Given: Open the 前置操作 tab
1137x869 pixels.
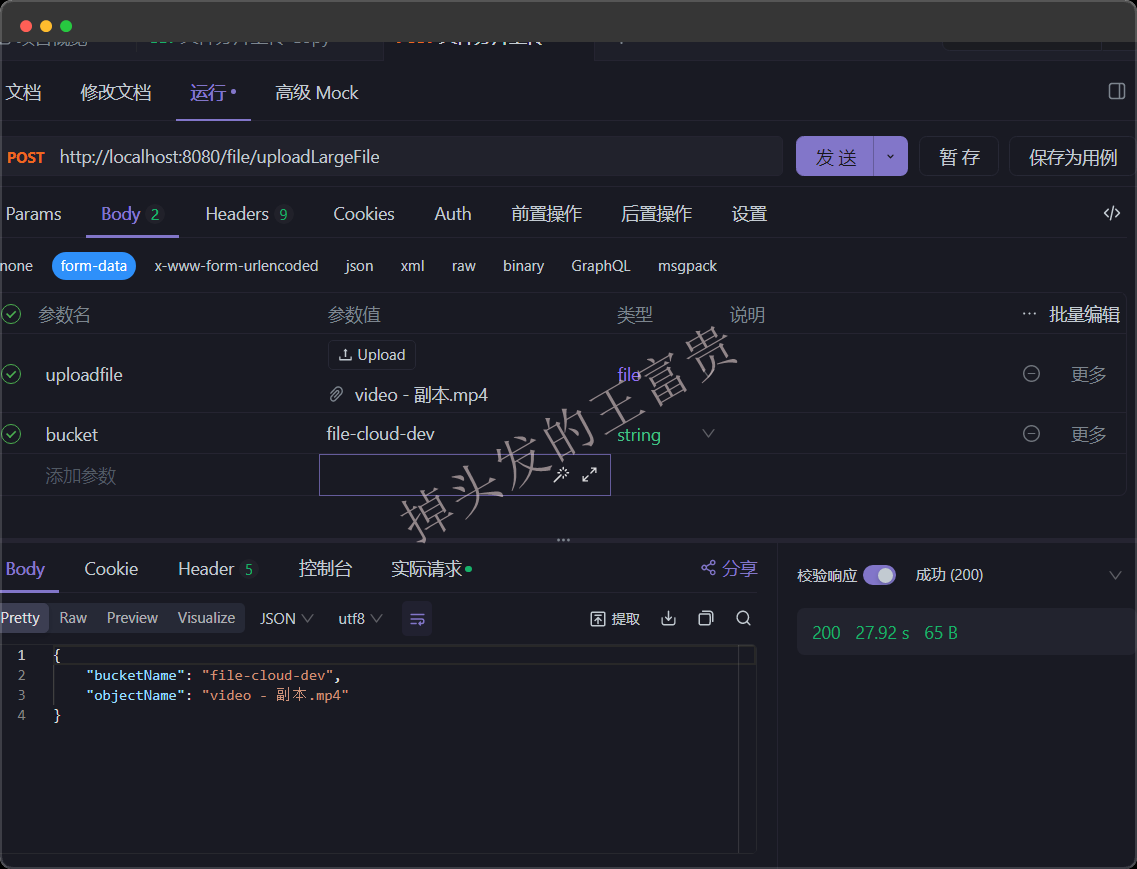Looking at the screenshot, I should pyautogui.click(x=546, y=214).
